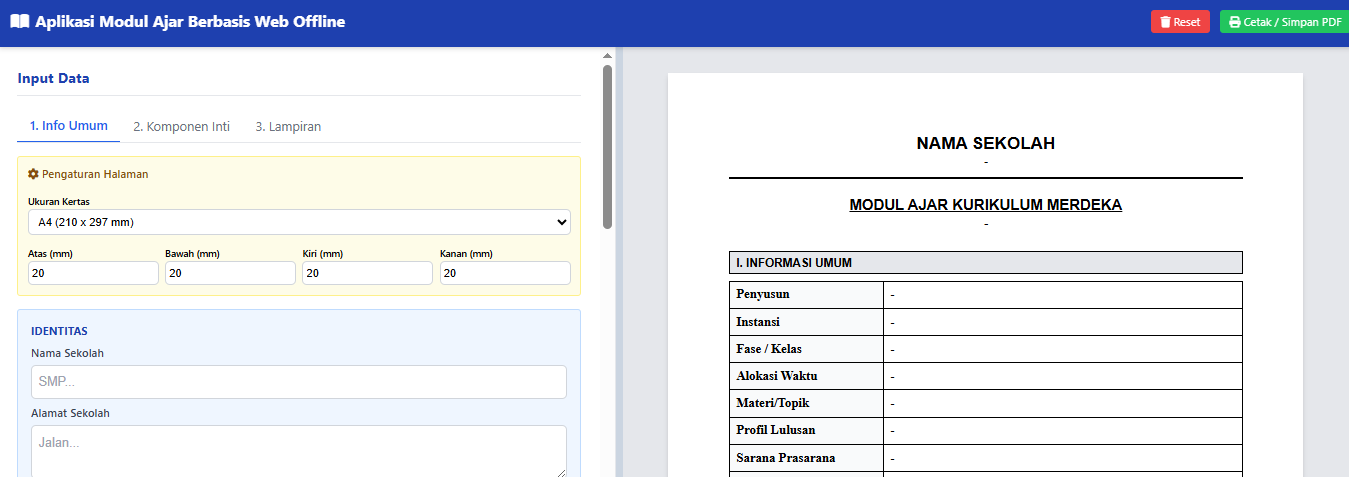Open the Ukuran Kertas paper size dropdown

[x=299, y=222]
